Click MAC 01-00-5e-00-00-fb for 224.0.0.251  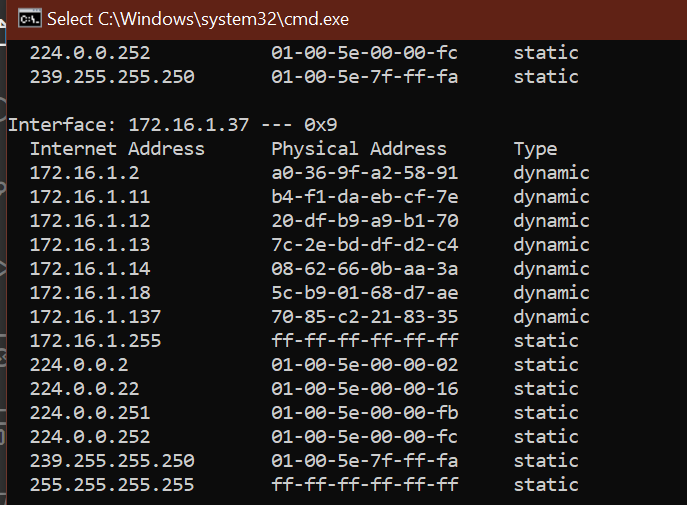point(365,413)
